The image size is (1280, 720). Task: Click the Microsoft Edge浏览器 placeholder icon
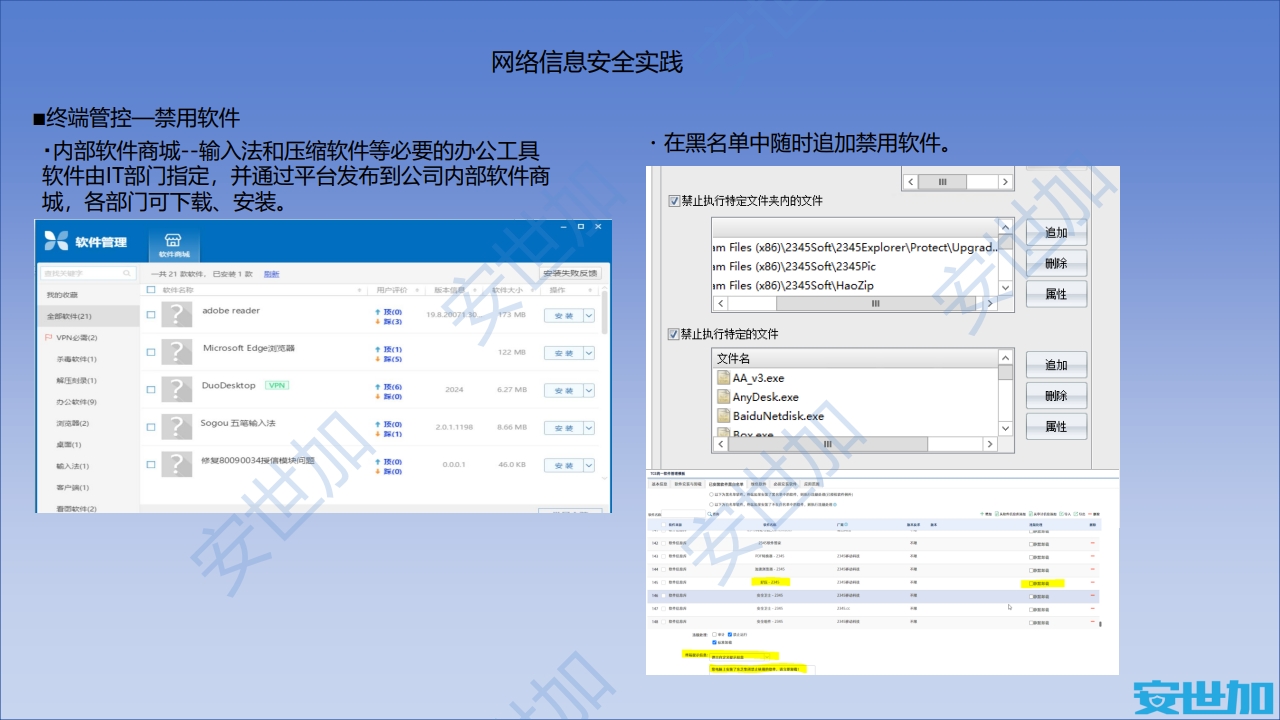click(177, 352)
